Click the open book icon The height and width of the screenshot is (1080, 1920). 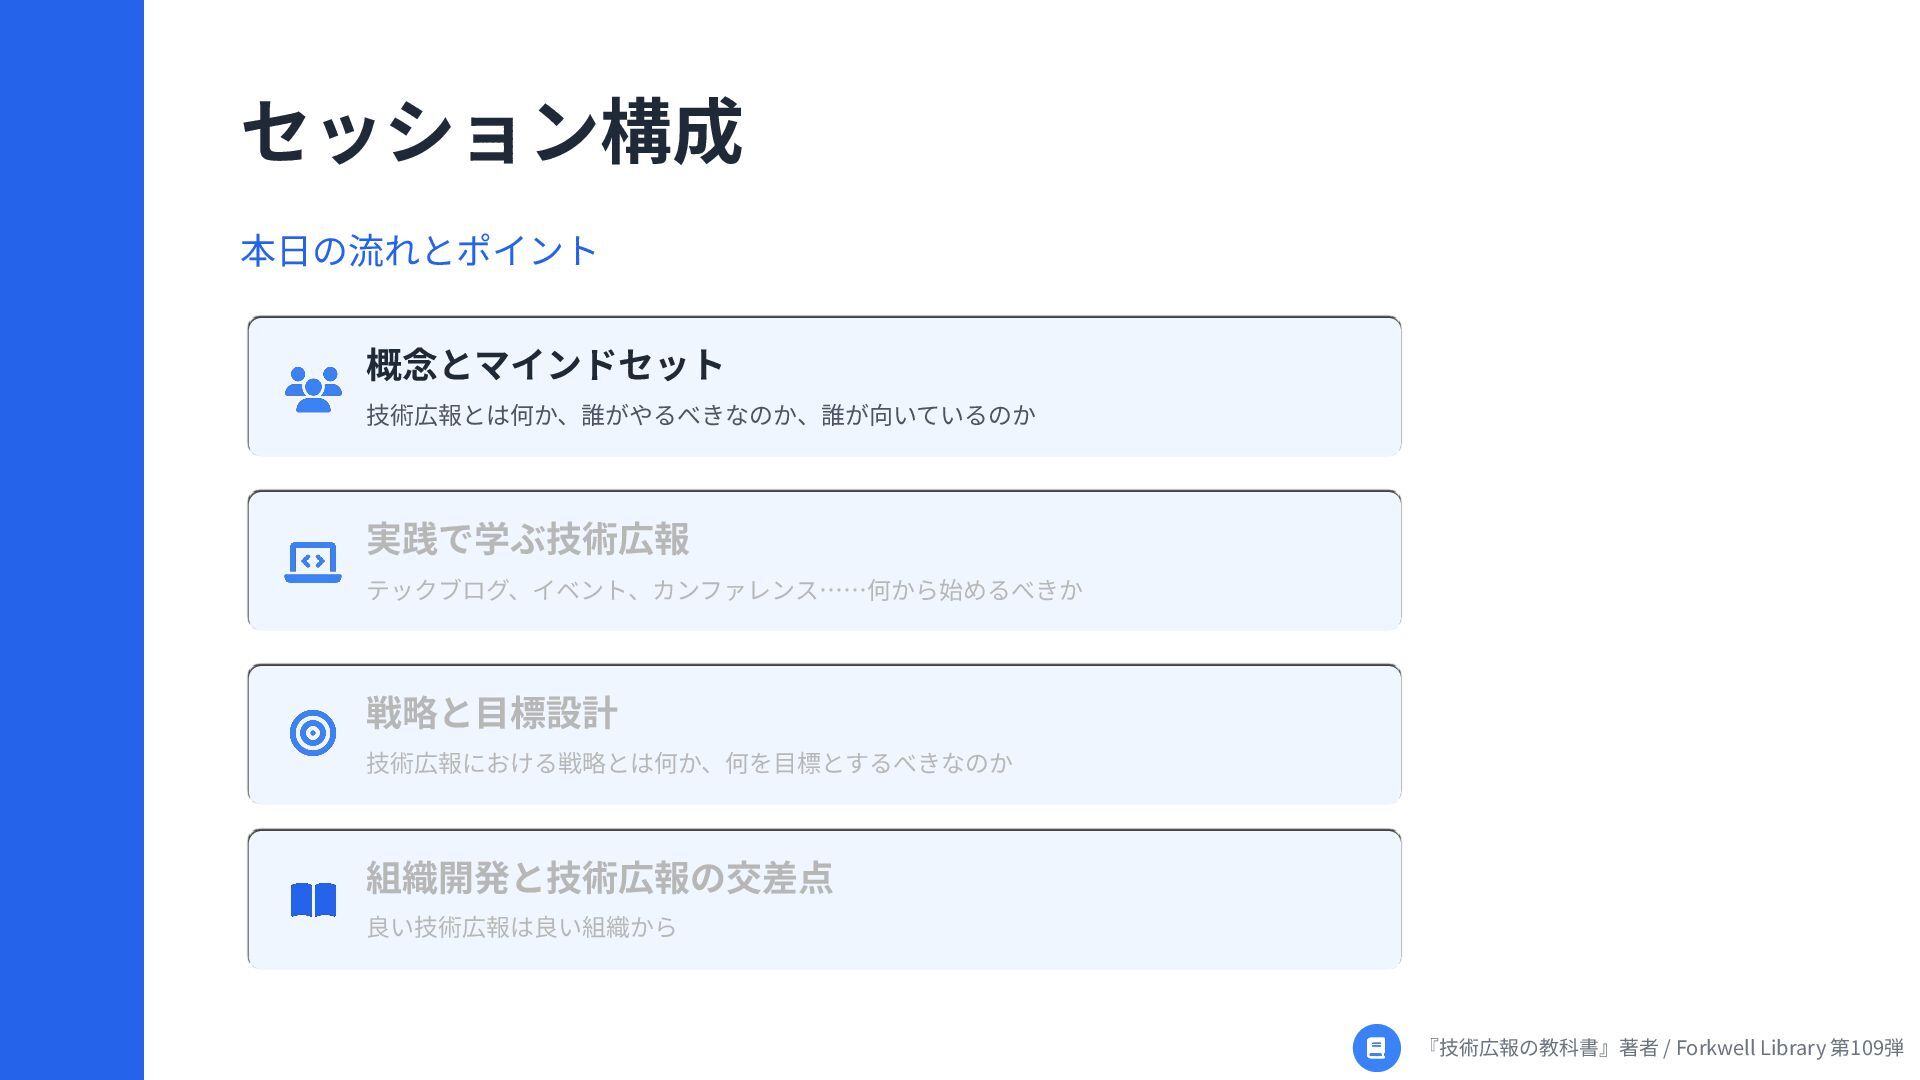coord(313,900)
